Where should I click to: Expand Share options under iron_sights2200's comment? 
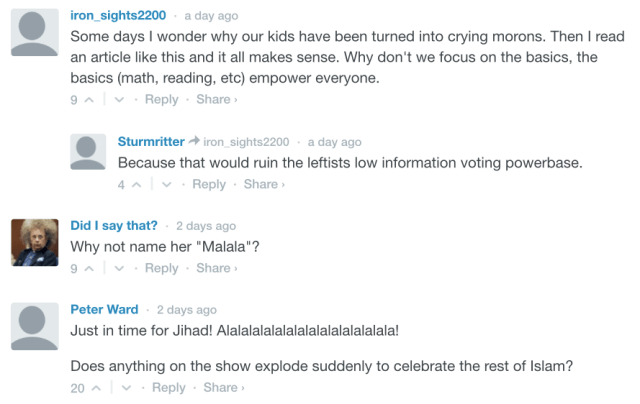click(216, 100)
